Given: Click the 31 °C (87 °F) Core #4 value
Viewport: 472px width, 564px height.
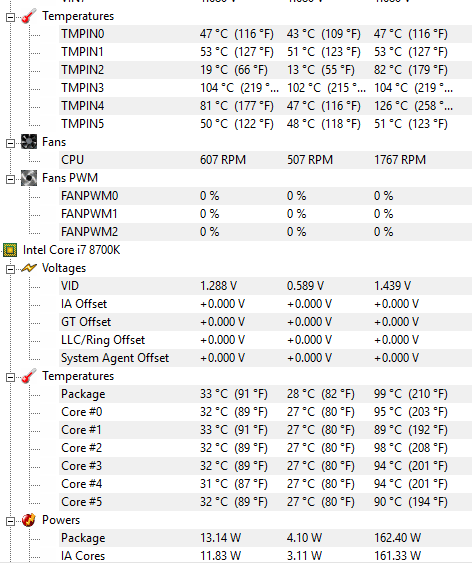Looking at the screenshot, I should (x=233, y=484).
